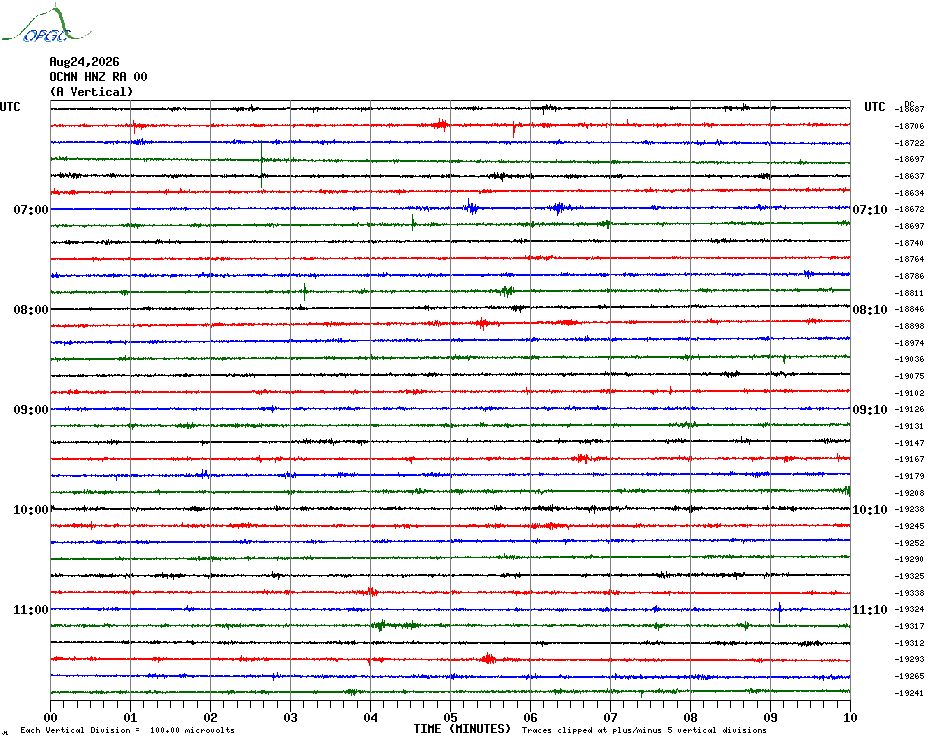
Task: Click the DC offset value "-18898"
Action: point(909,326)
